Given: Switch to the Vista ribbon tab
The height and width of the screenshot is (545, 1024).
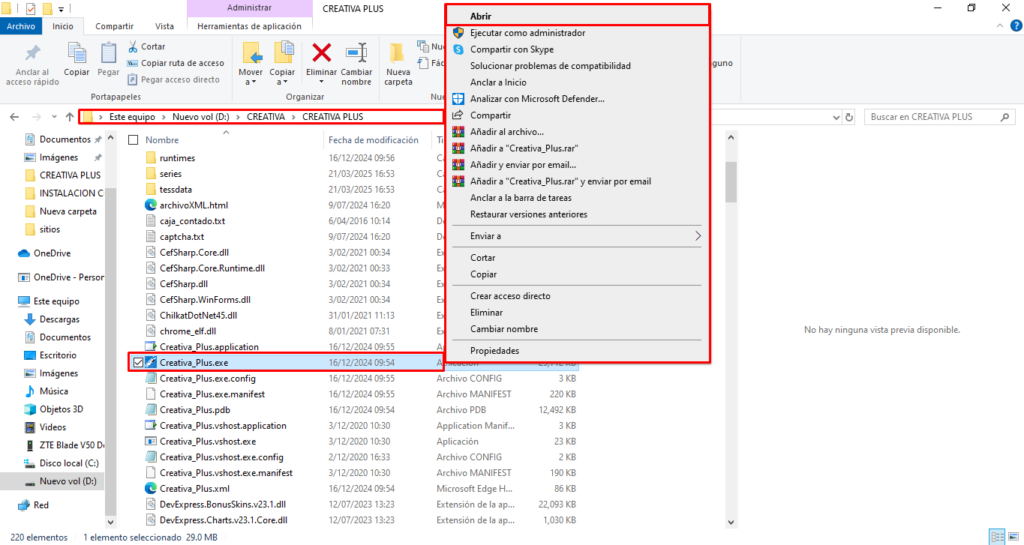Looking at the screenshot, I should pyautogui.click(x=165, y=26).
